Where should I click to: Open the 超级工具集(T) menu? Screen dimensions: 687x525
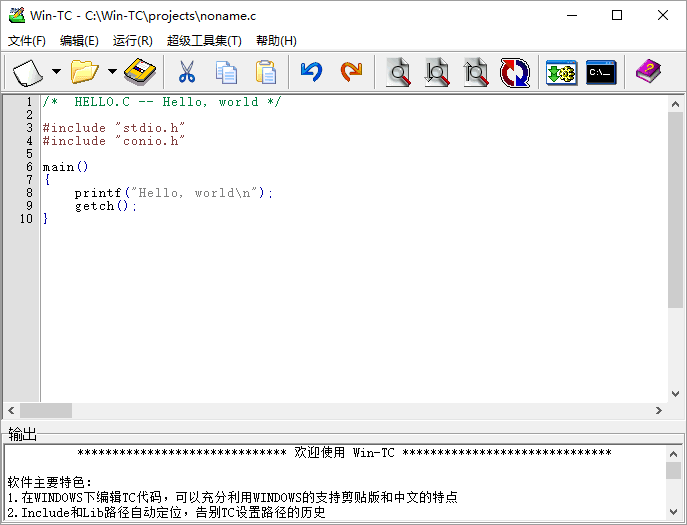point(204,41)
